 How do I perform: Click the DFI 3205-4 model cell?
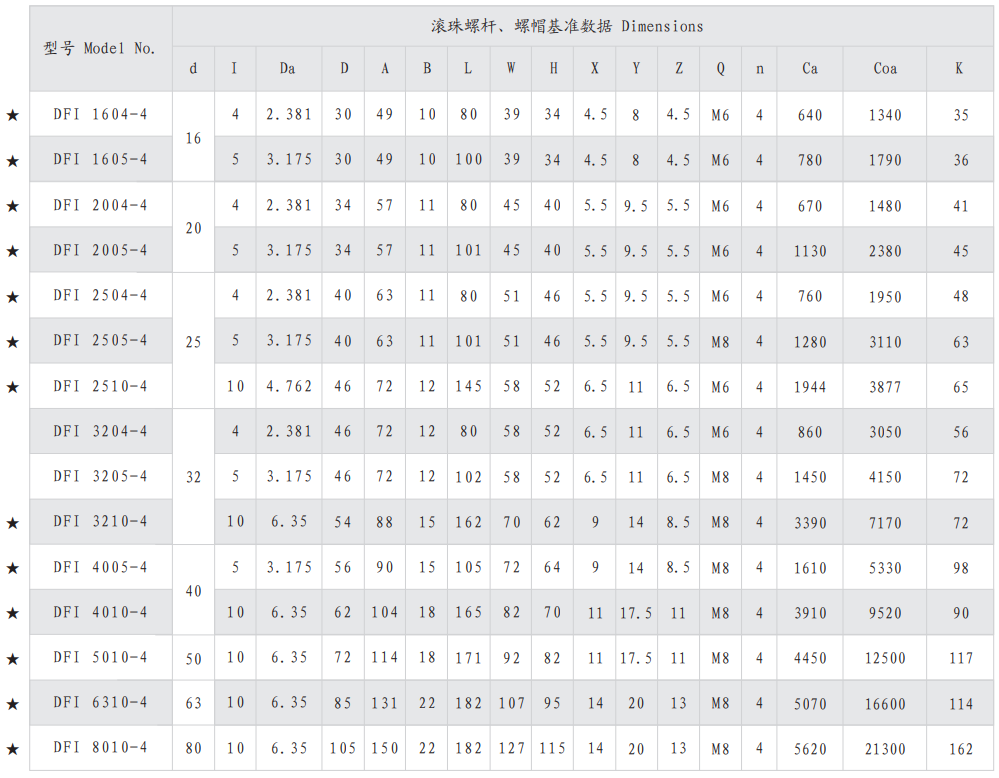[x=100, y=476]
